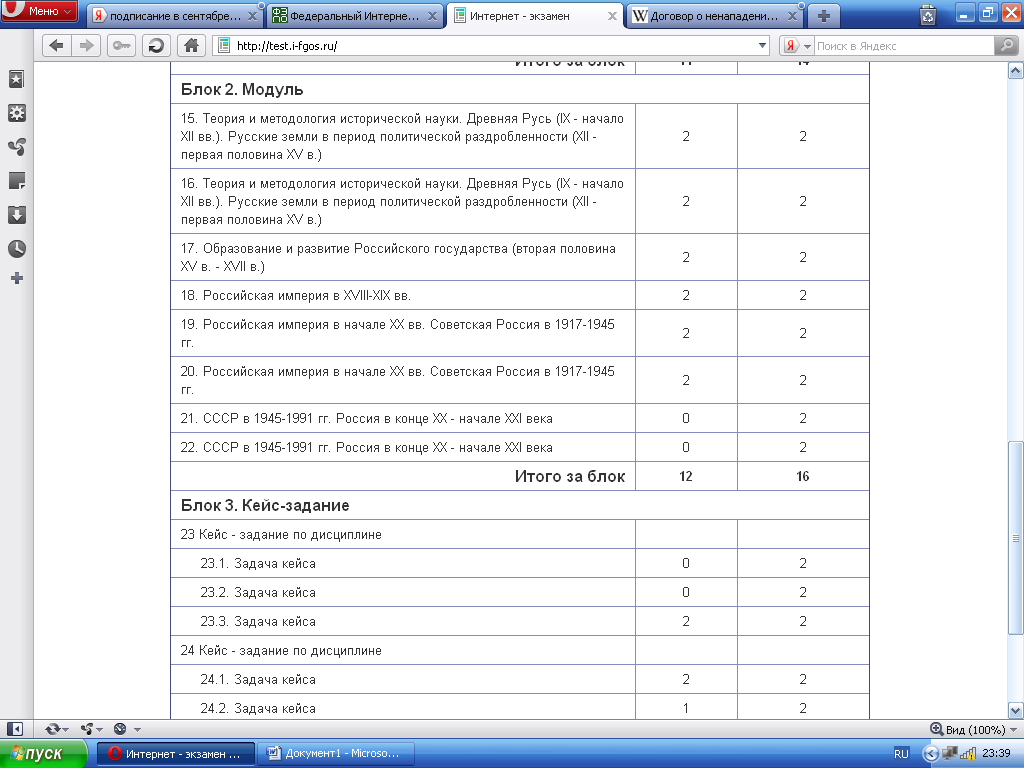1024x768 pixels.
Task: Open a new tab with plus button
Action: pos(824,16)
